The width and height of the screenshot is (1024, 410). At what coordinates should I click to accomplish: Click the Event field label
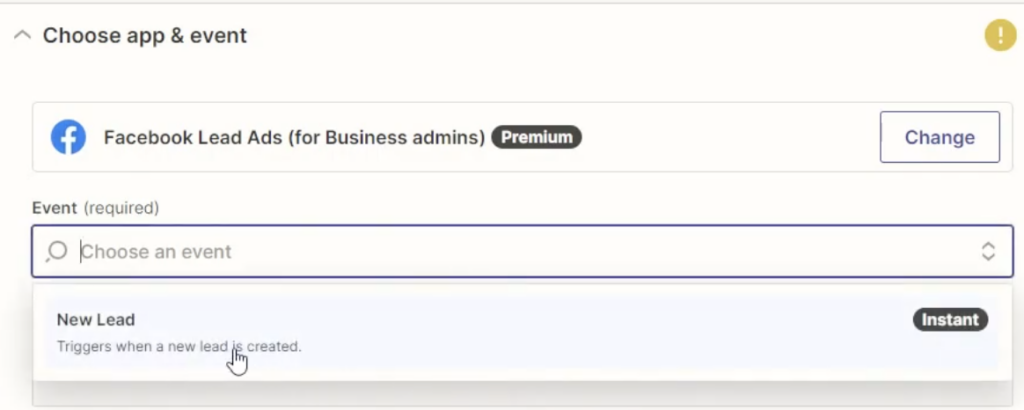tap(54, 208)
